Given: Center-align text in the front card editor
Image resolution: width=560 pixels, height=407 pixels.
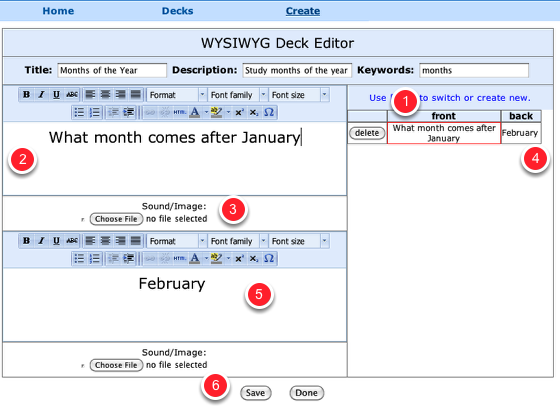Looking at the screenshot, I should point(105,95).
